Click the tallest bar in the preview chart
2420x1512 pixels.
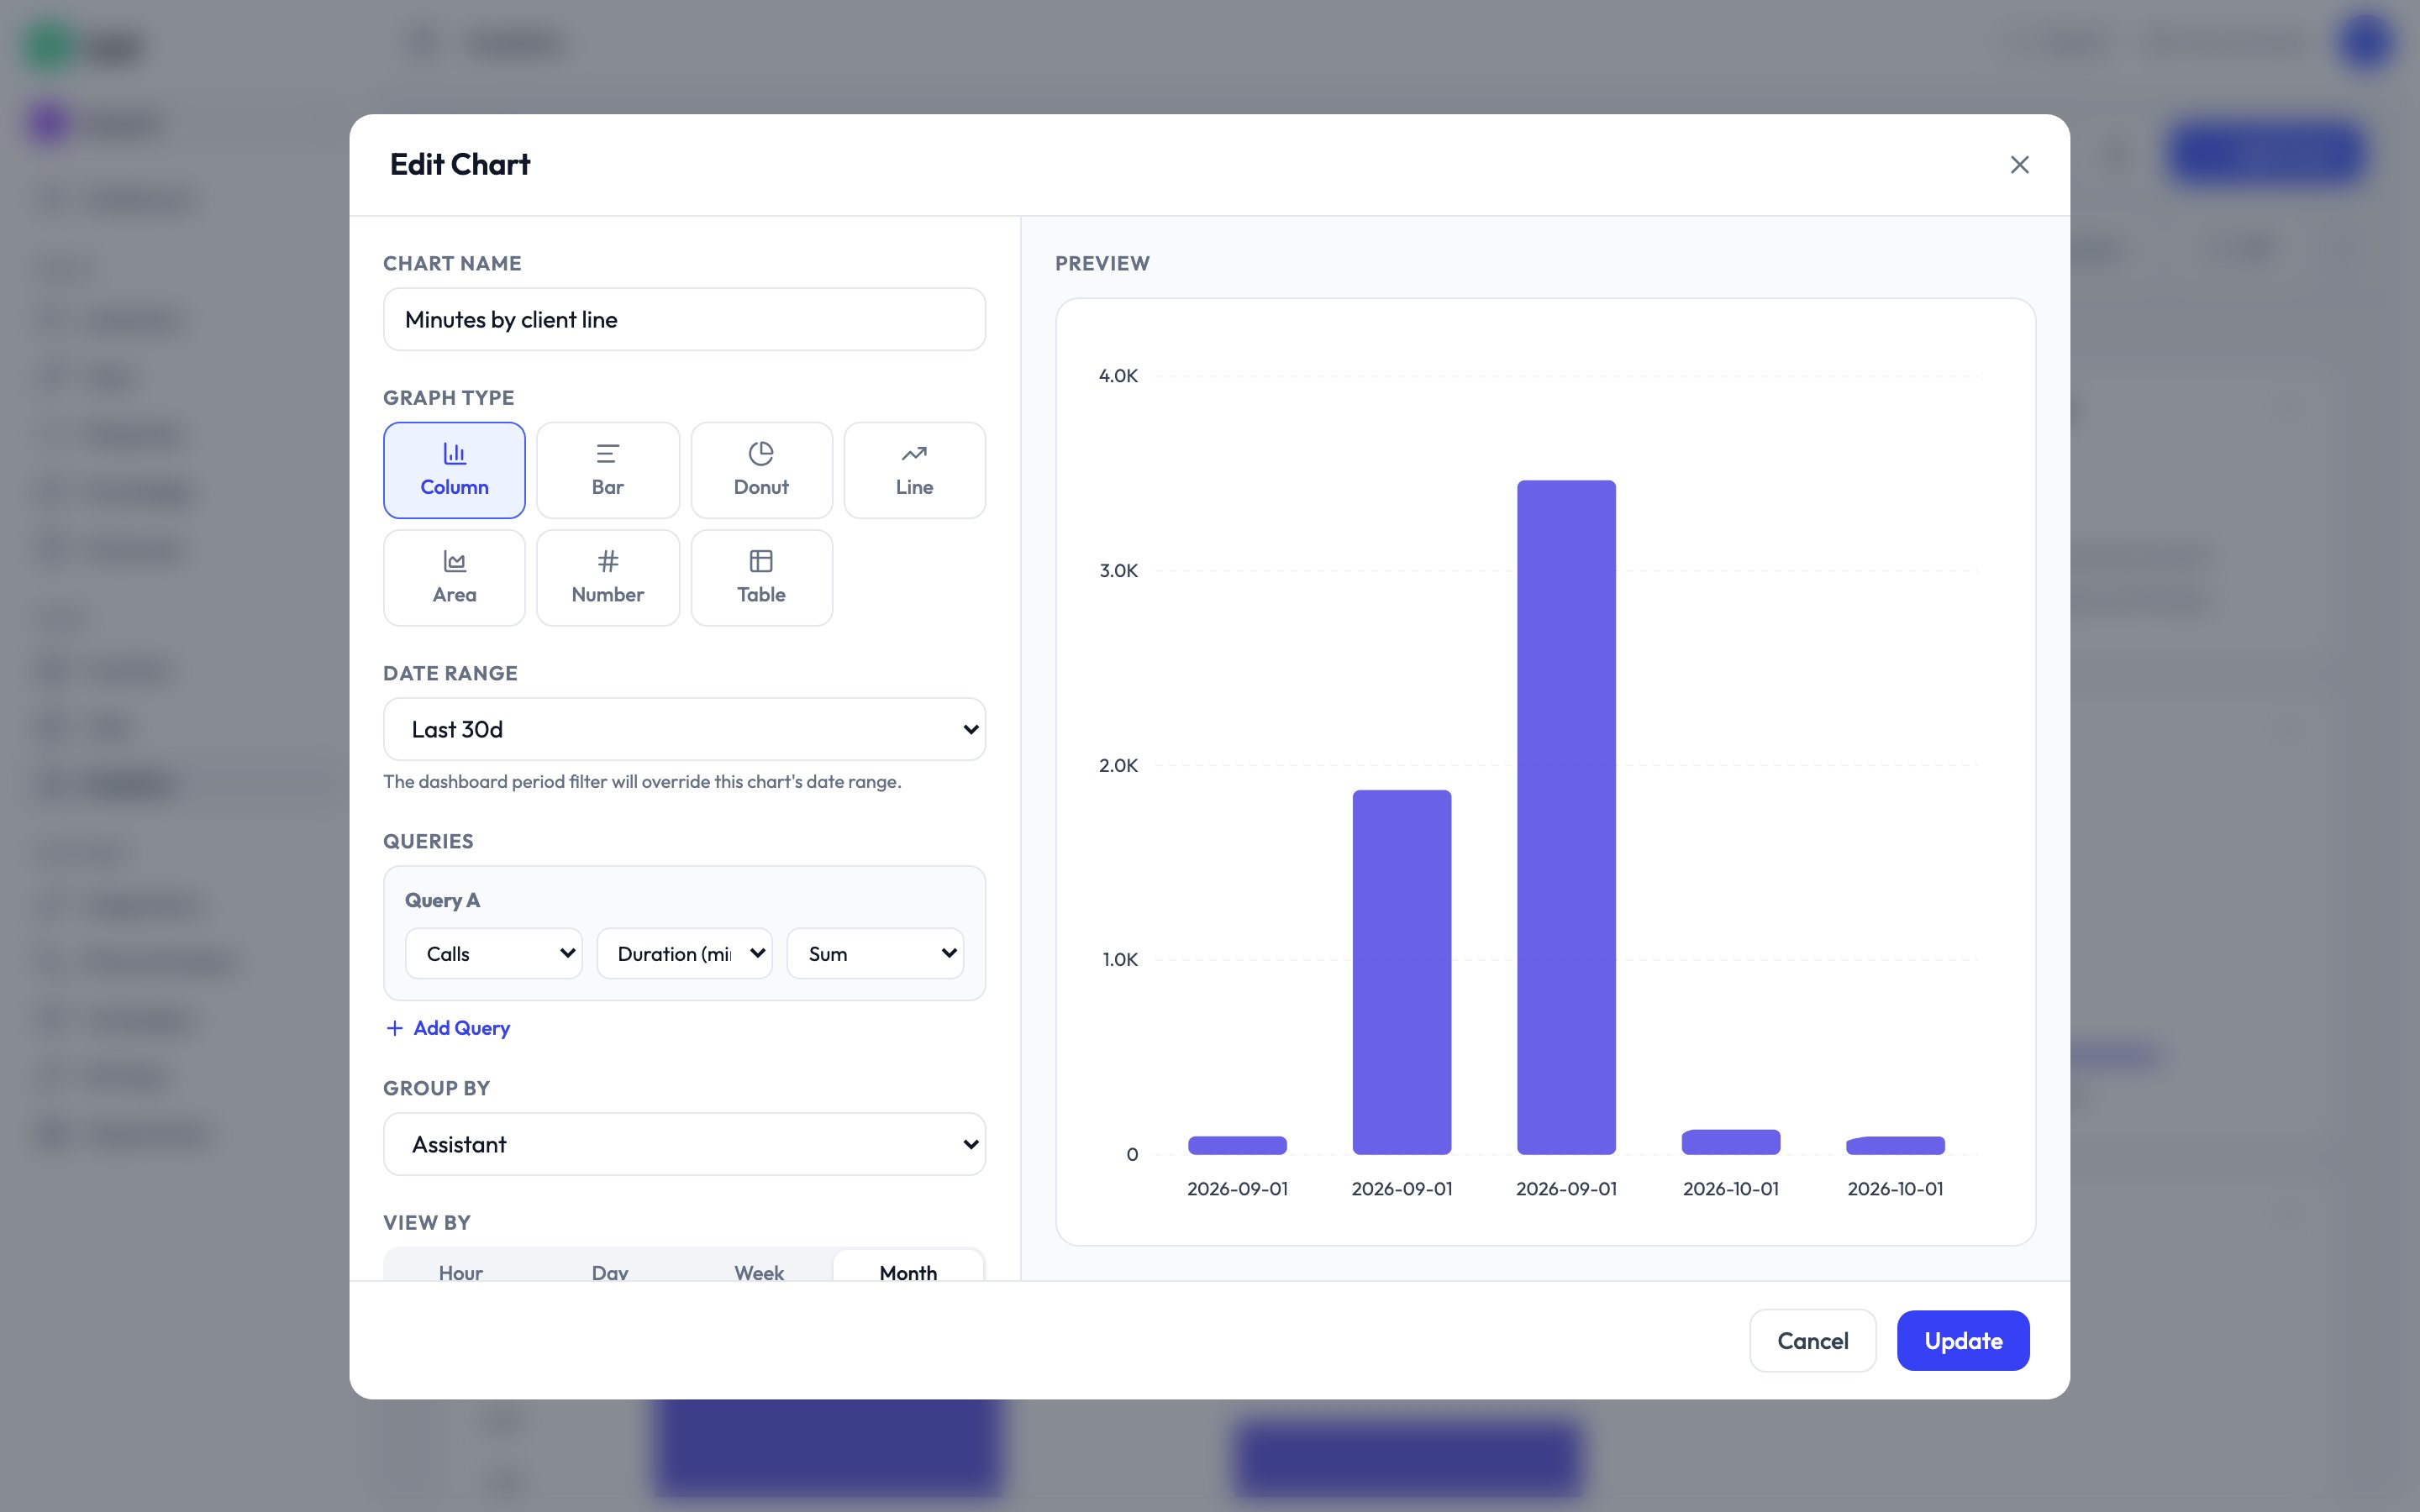pyautogui.click(x=1566, y=817)
